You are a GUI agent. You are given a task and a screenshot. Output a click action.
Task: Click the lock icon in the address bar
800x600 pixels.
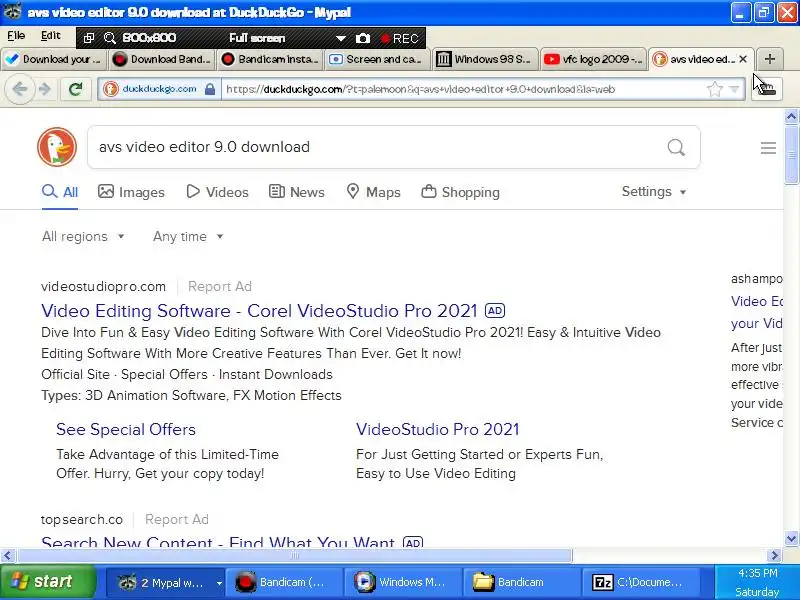210,89
